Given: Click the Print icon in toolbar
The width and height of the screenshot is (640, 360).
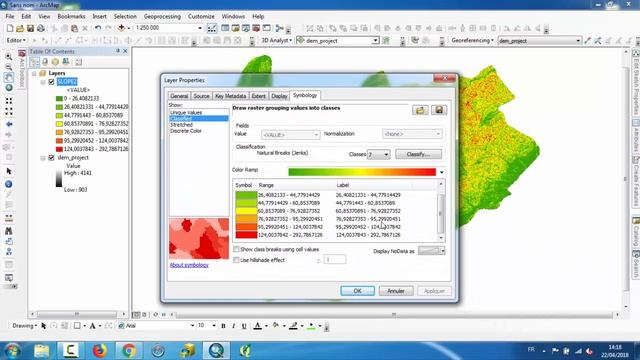Looking at the screenshot, I should coord(41,28).
